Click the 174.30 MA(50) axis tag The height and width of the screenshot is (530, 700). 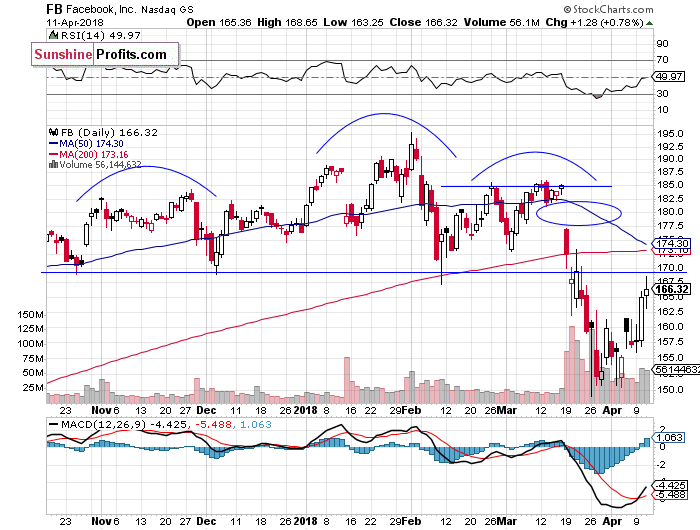pyautogui.click(x=671, y=243)
